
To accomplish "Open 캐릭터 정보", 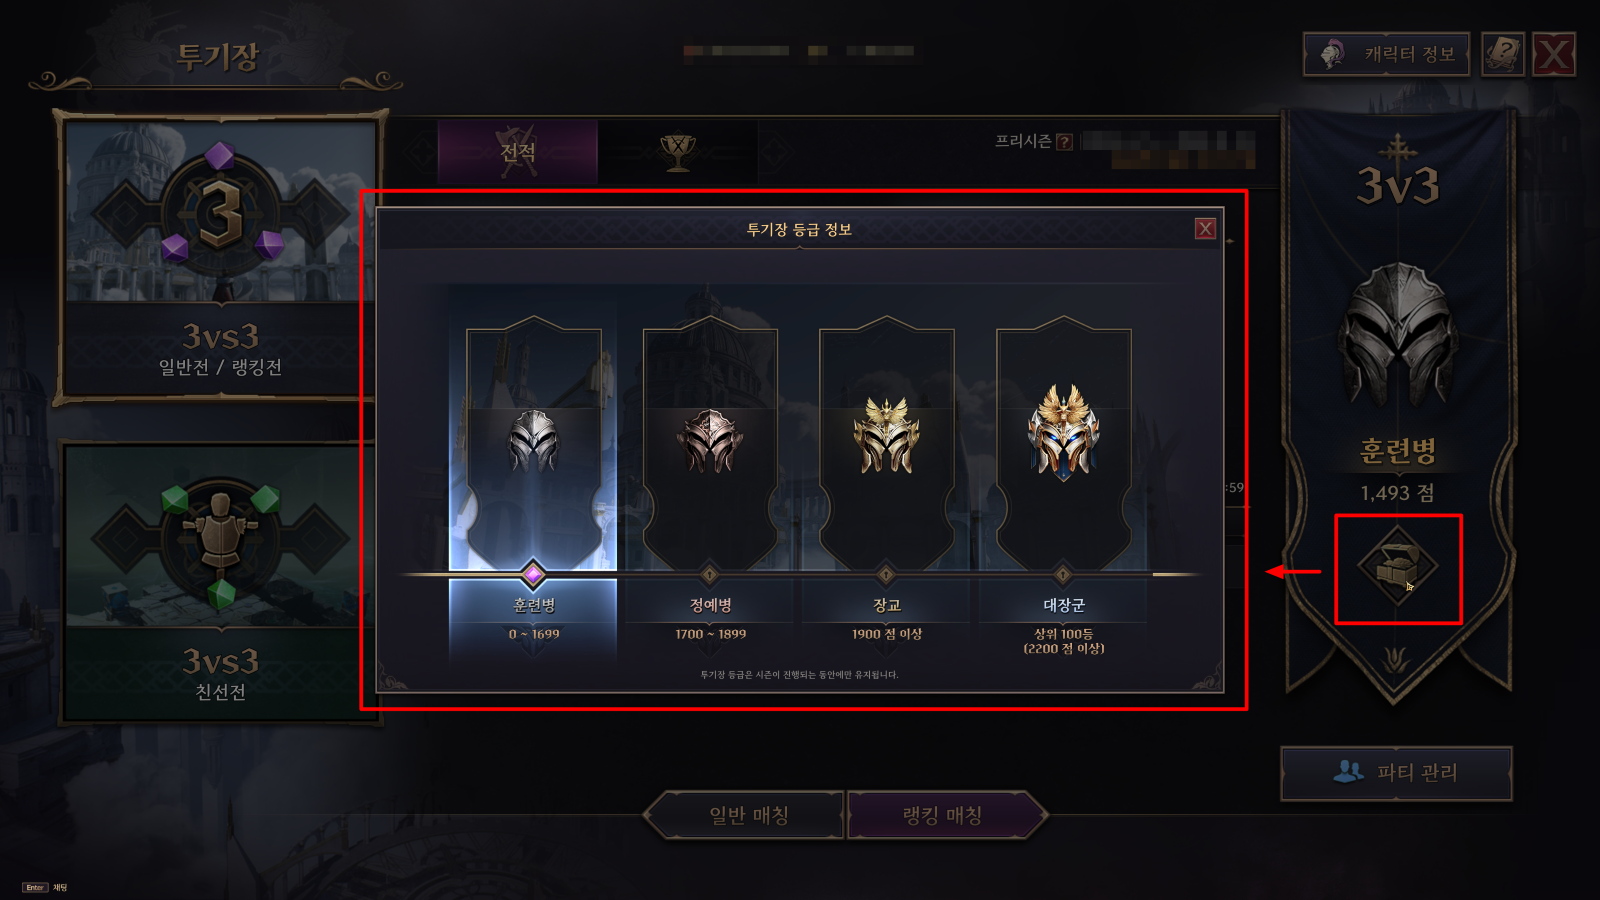I will tap(1386, 54).
